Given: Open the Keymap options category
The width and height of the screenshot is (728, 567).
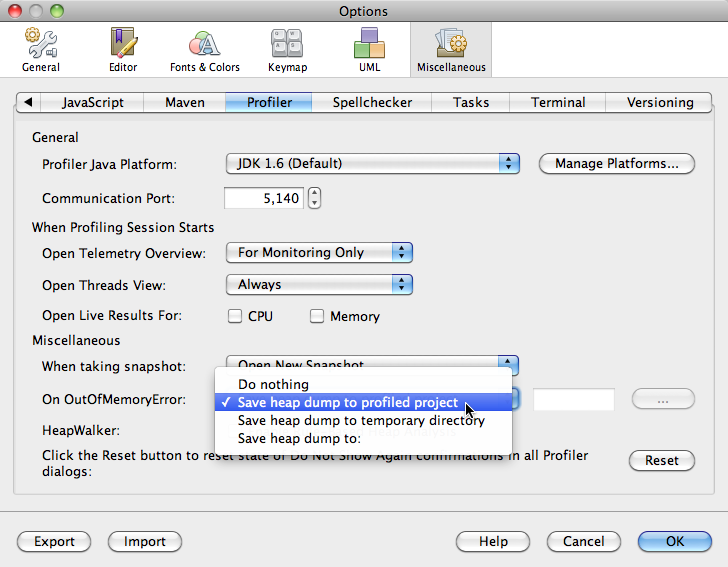Looking at the screenshot, I should click(x=287, y=49).
